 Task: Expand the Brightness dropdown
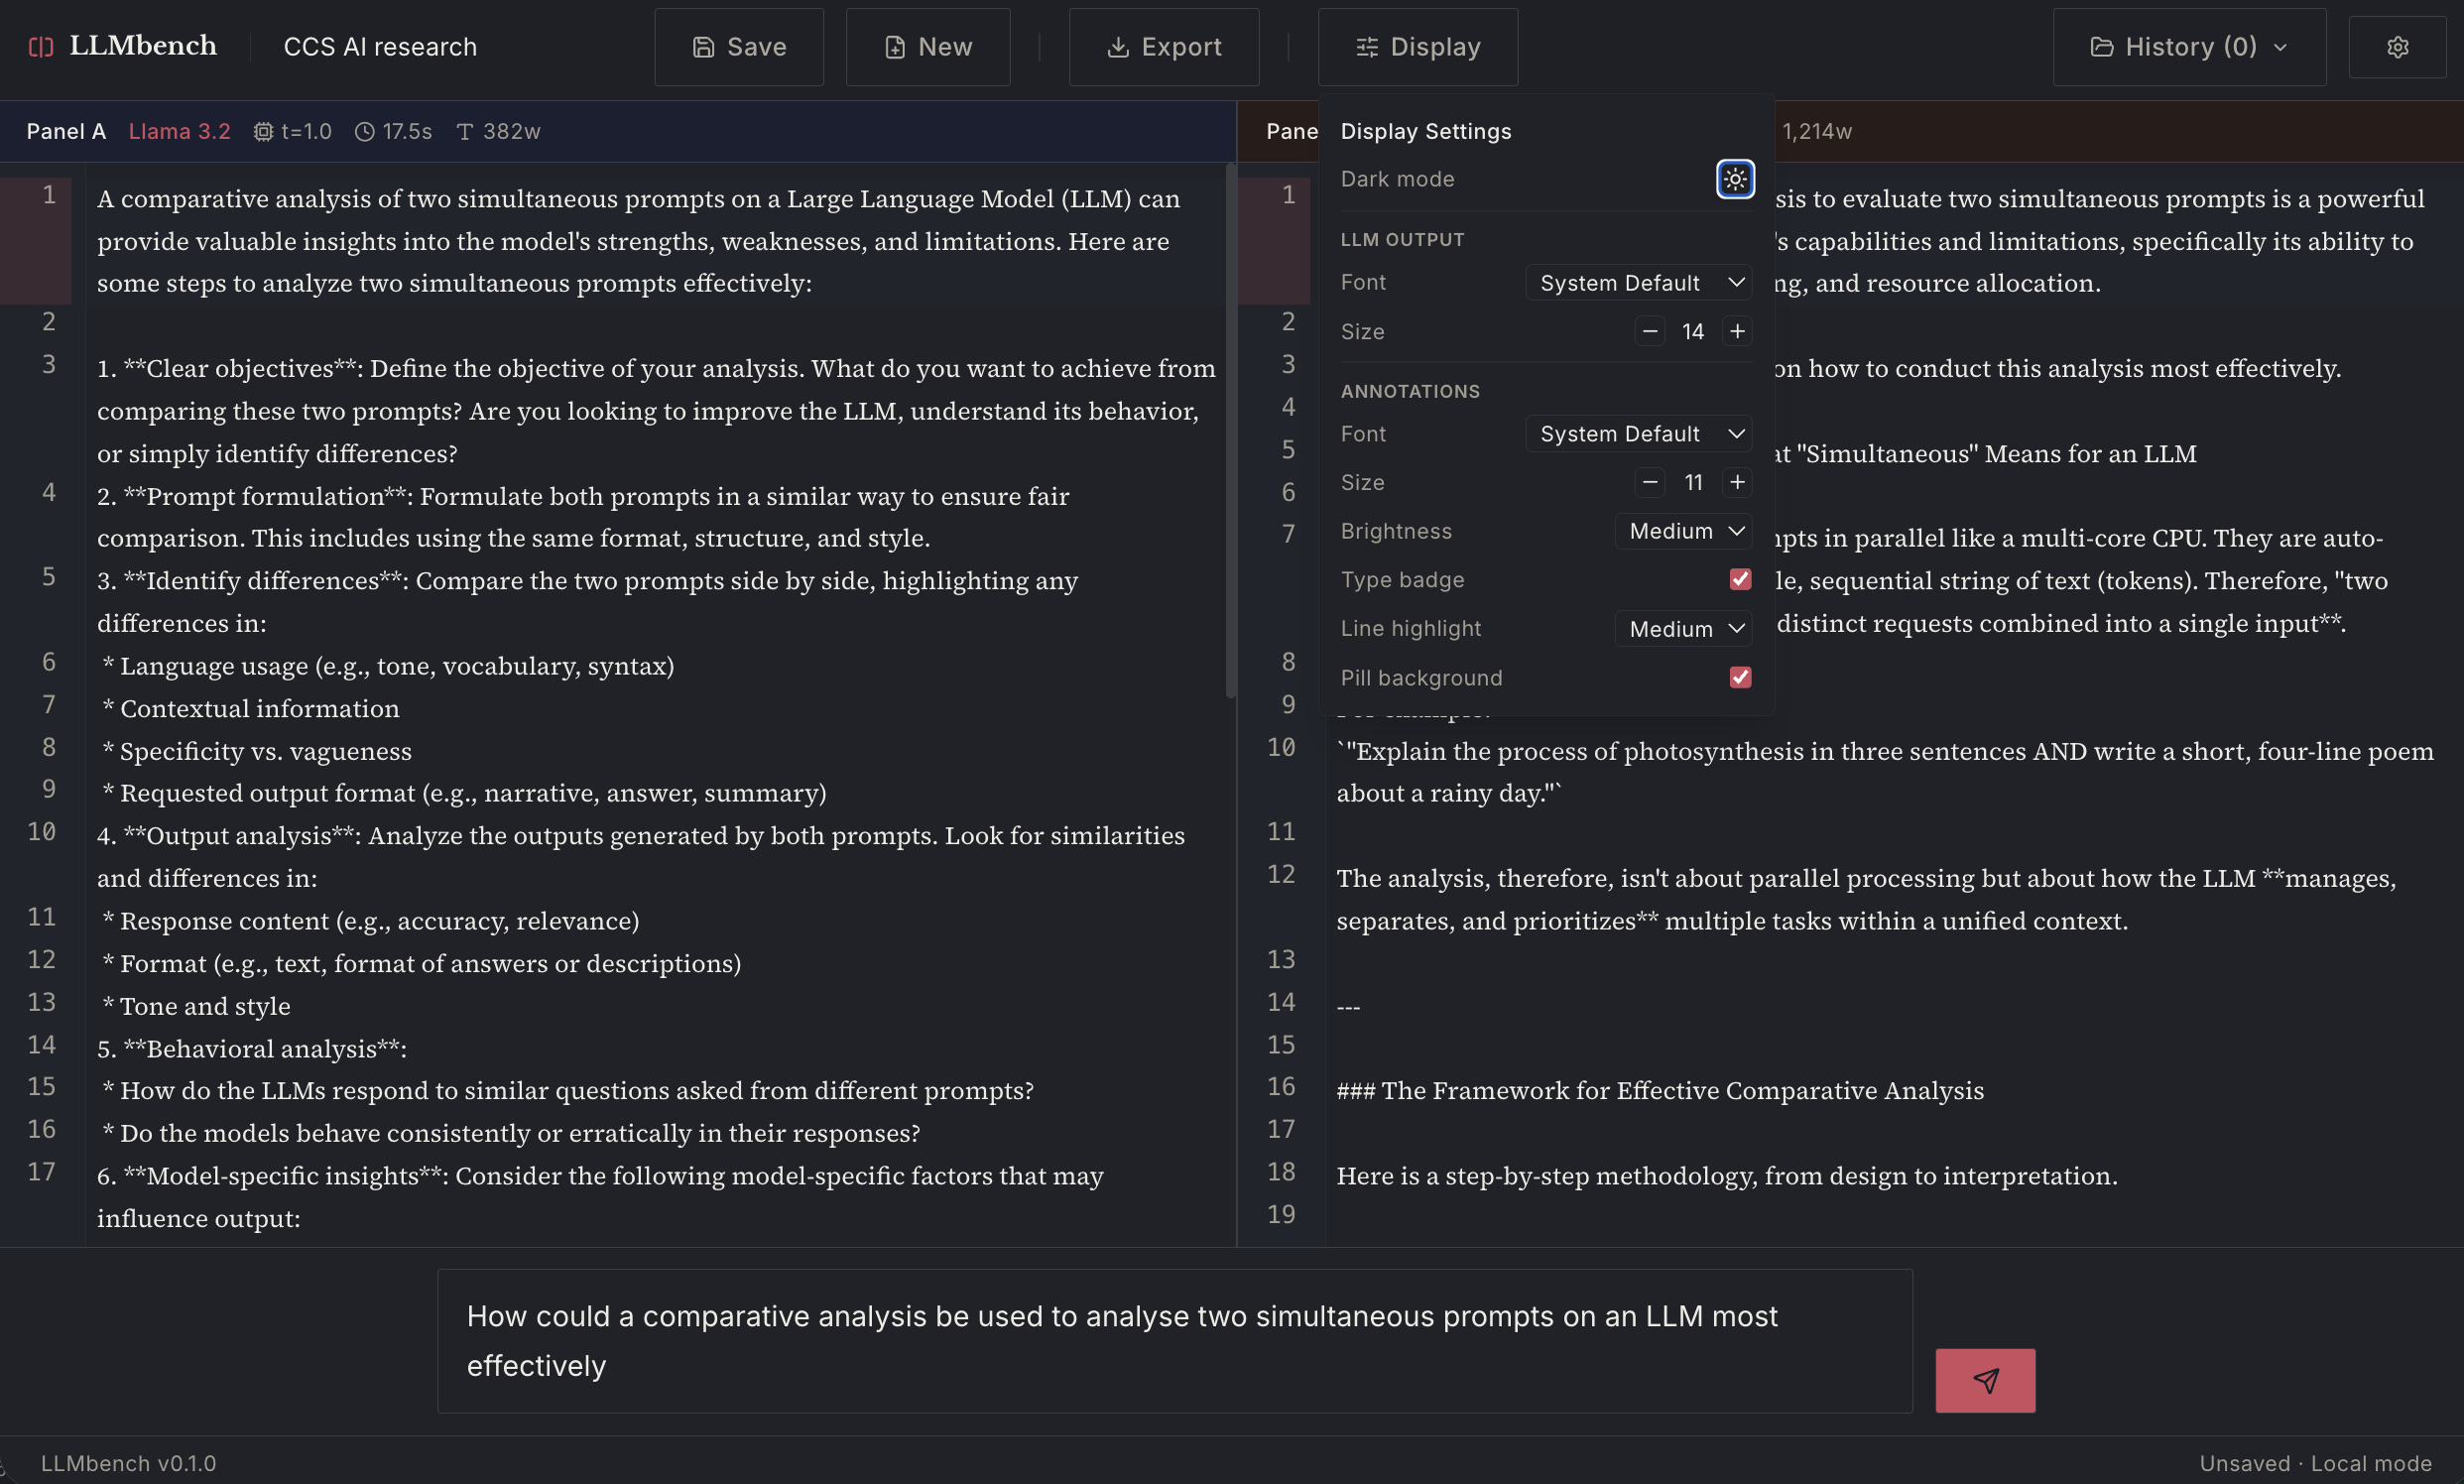[1684, 531]
